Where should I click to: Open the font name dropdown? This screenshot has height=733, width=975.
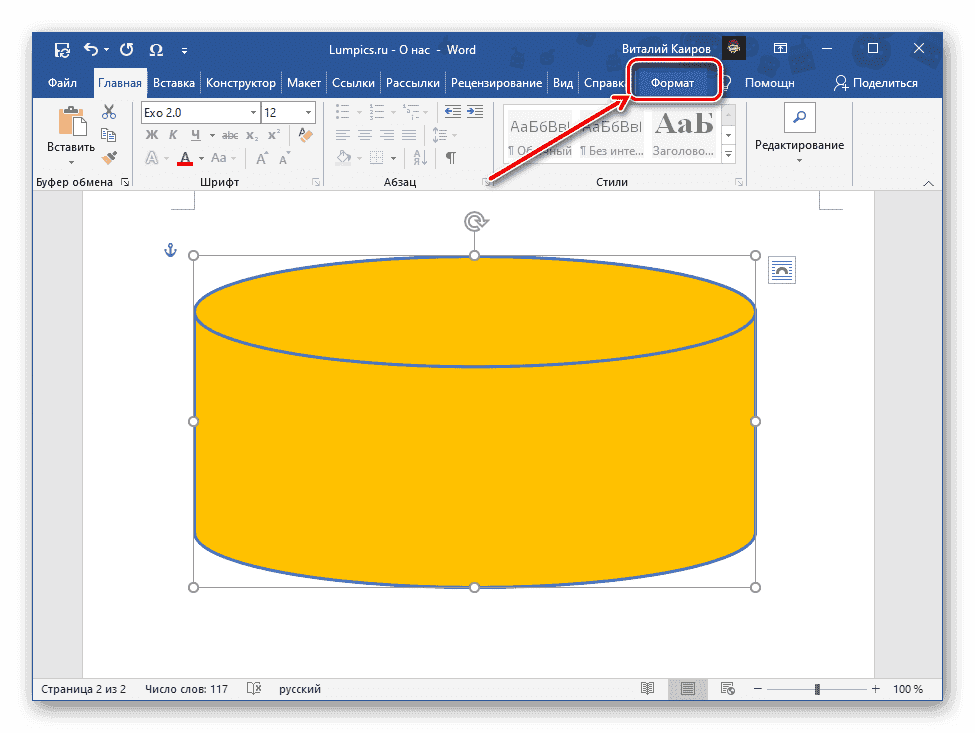[x=253, y=111]
